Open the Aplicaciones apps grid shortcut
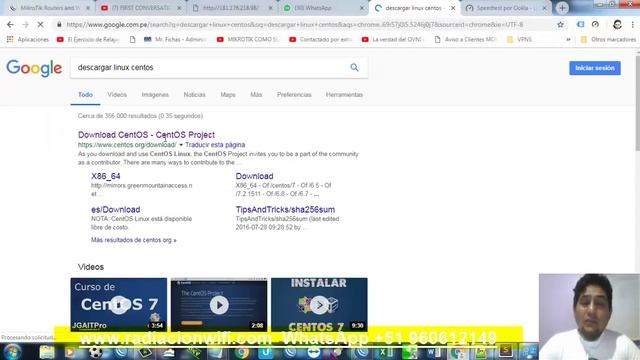 [x=28, y=40]
